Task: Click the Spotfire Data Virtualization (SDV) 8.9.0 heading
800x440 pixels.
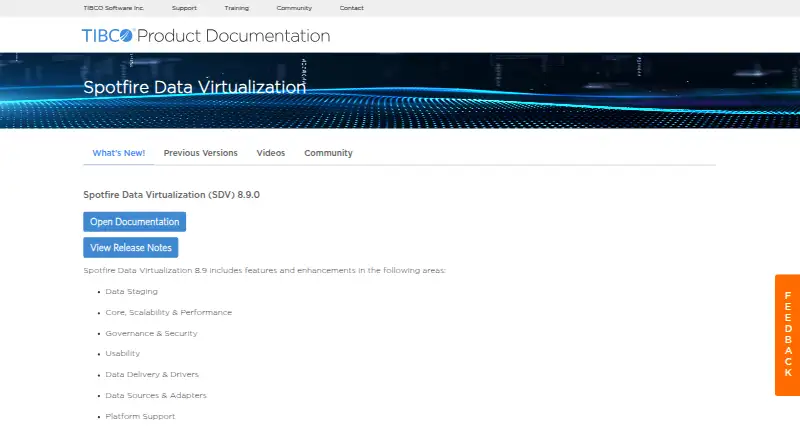Action: click(171, 195)
